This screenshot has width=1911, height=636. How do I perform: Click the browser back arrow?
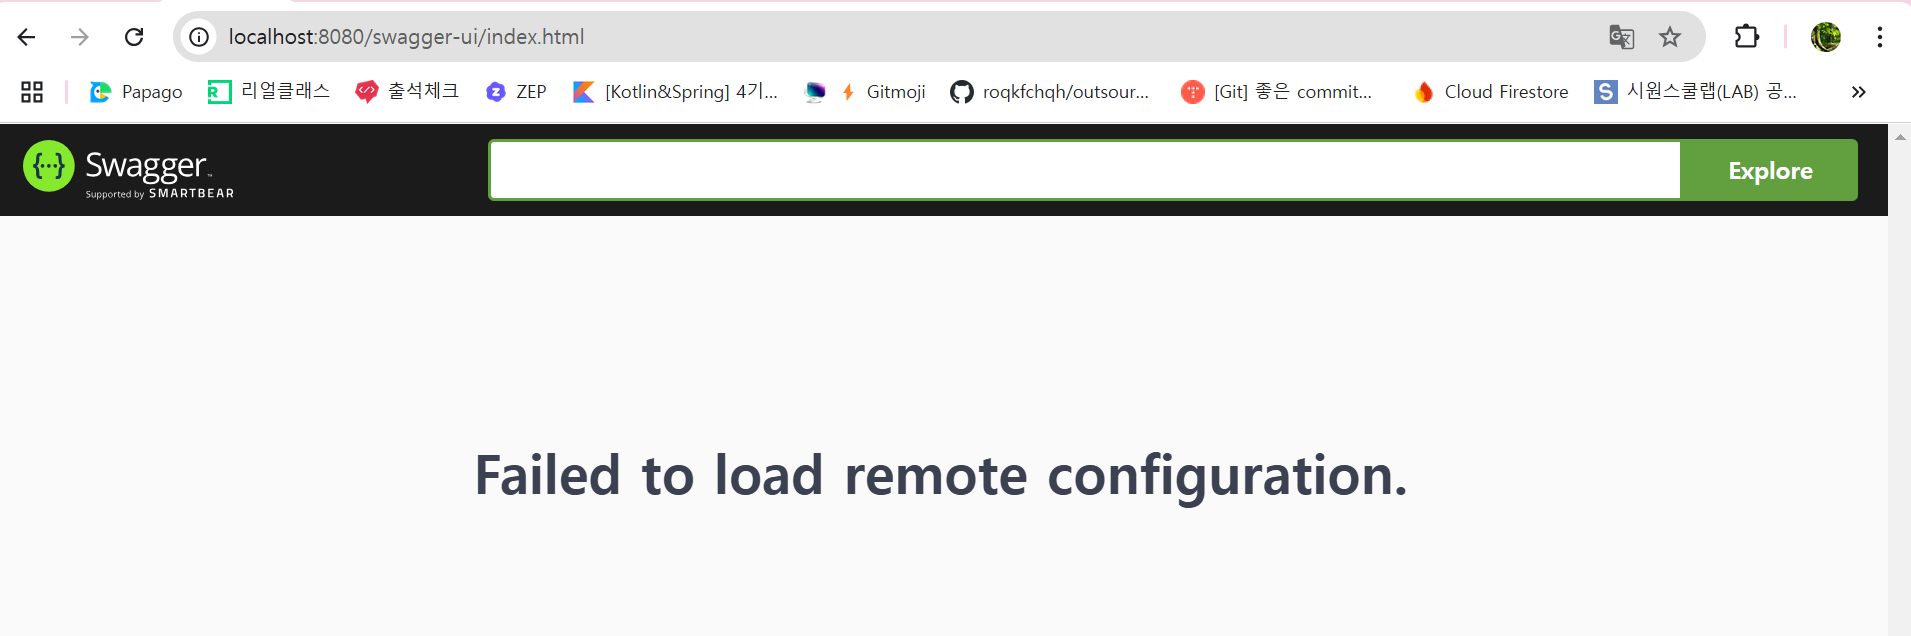pos(27,37)
